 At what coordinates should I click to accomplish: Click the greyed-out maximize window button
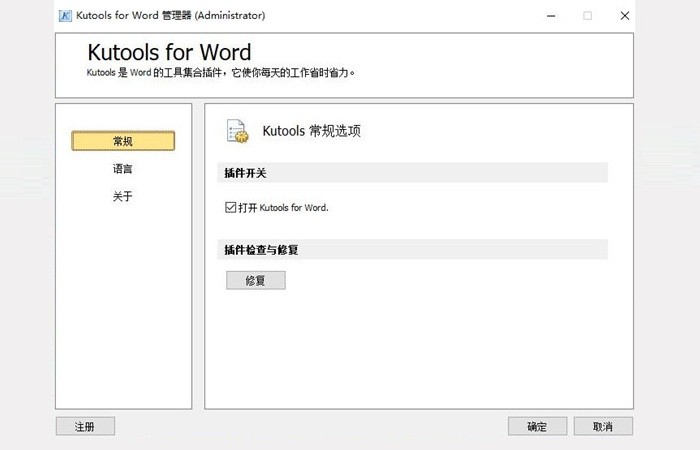(587, 15)
